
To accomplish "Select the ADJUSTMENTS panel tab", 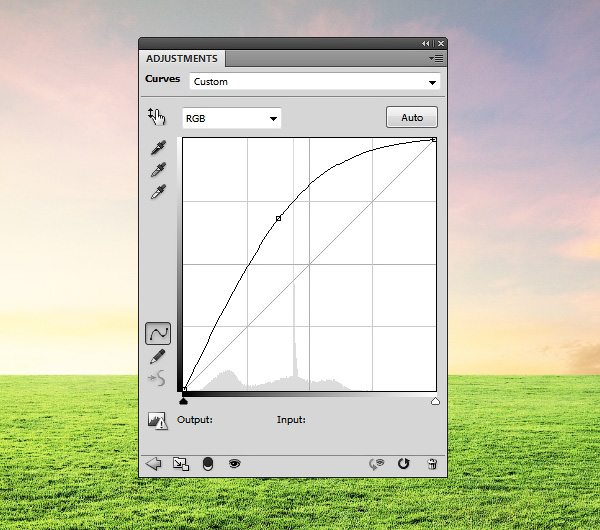I will (182, 59).
